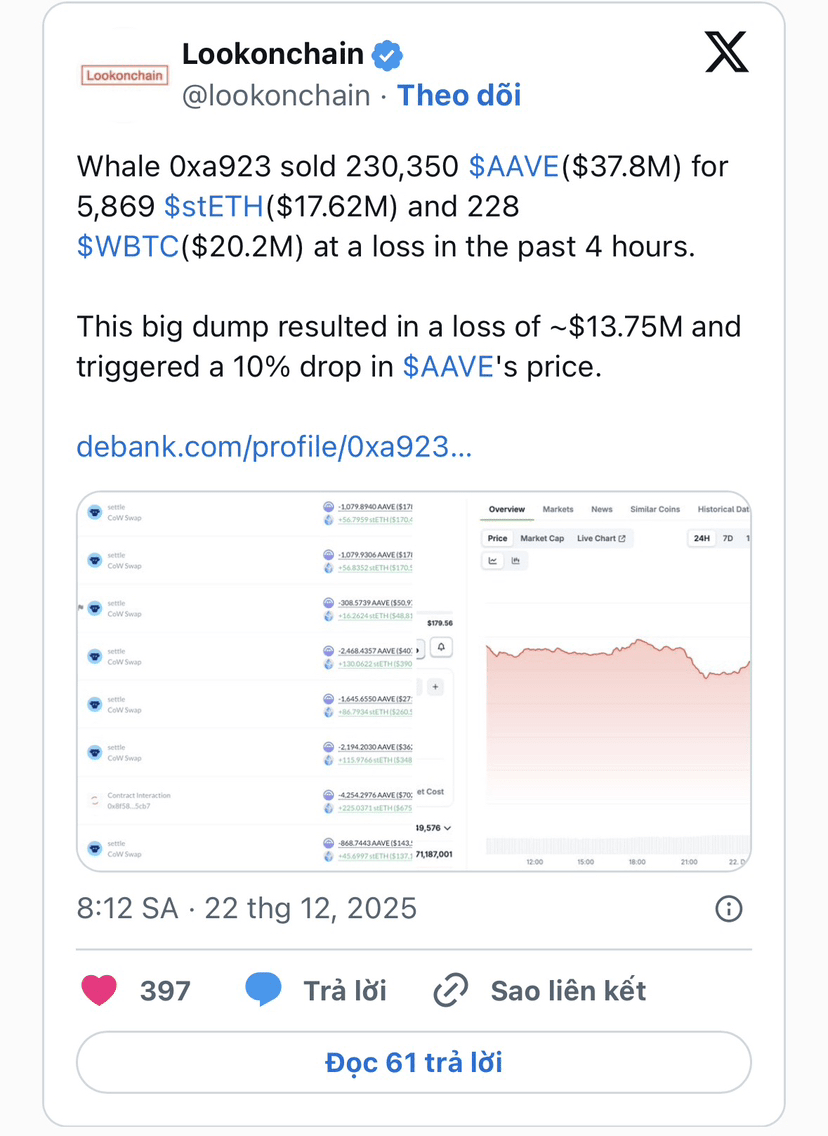This screenshot has width=828, height=1136.
Task: Click the X logo icon
Action: point(726,51)
